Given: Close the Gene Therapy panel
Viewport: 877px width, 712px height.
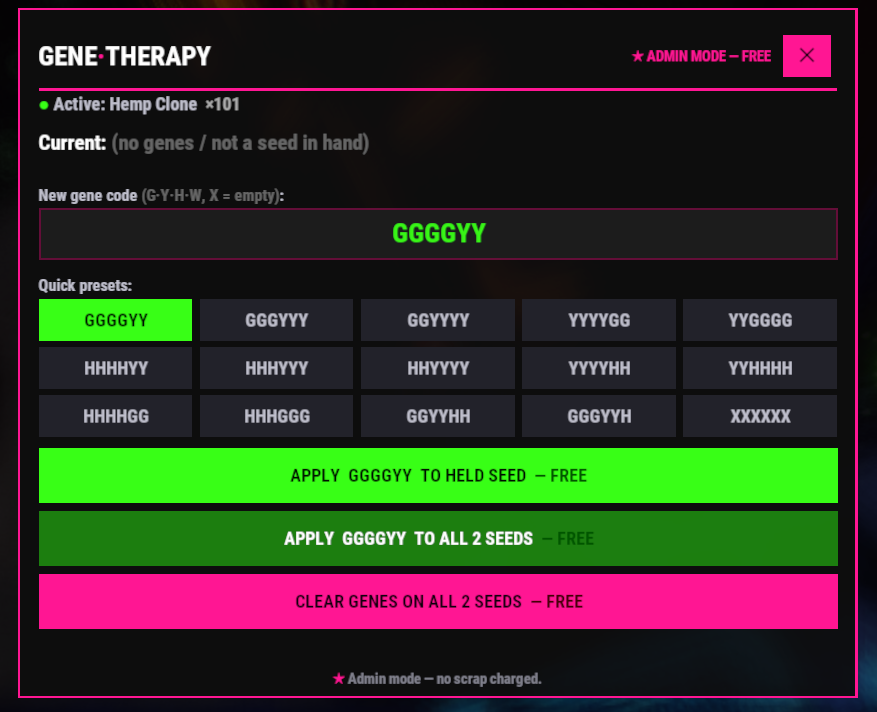Looking at the screenshot, I should click(807, 56).
